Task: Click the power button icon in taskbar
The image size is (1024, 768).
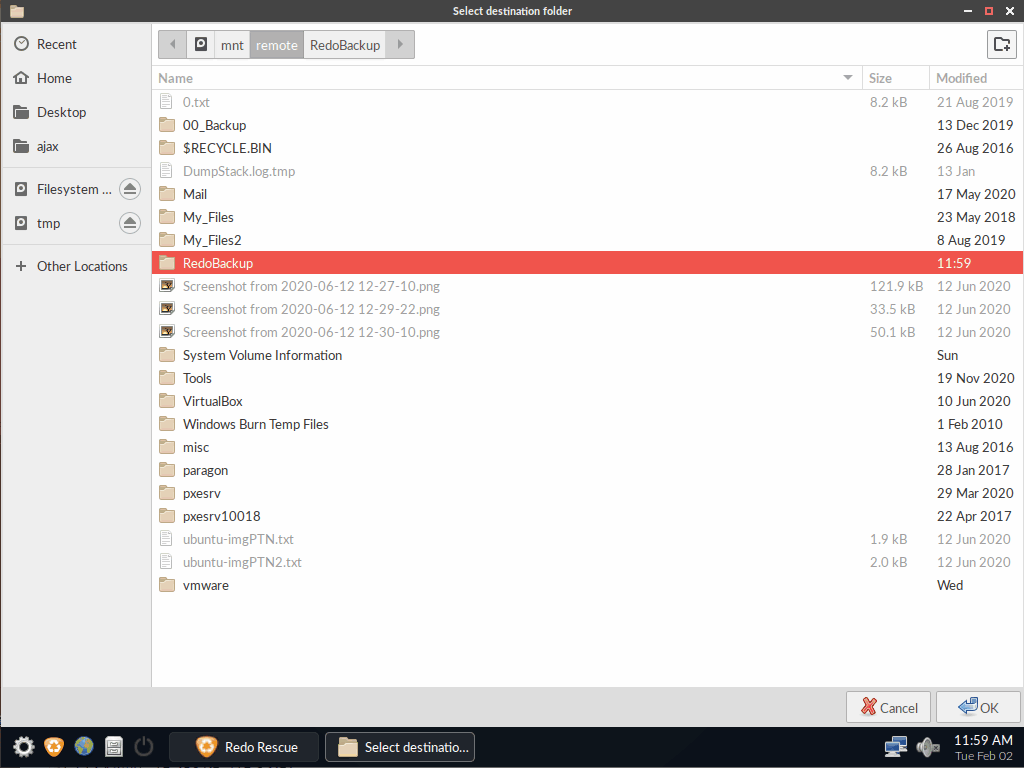Action: [x=144, y=746]
